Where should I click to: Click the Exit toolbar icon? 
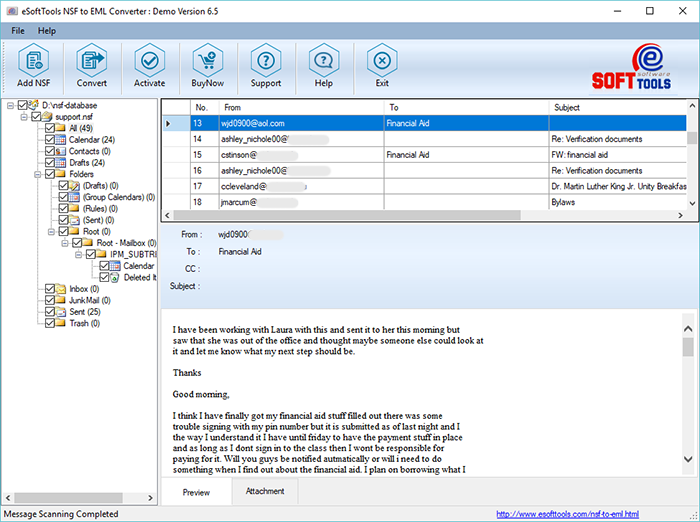tap(382, 61)
